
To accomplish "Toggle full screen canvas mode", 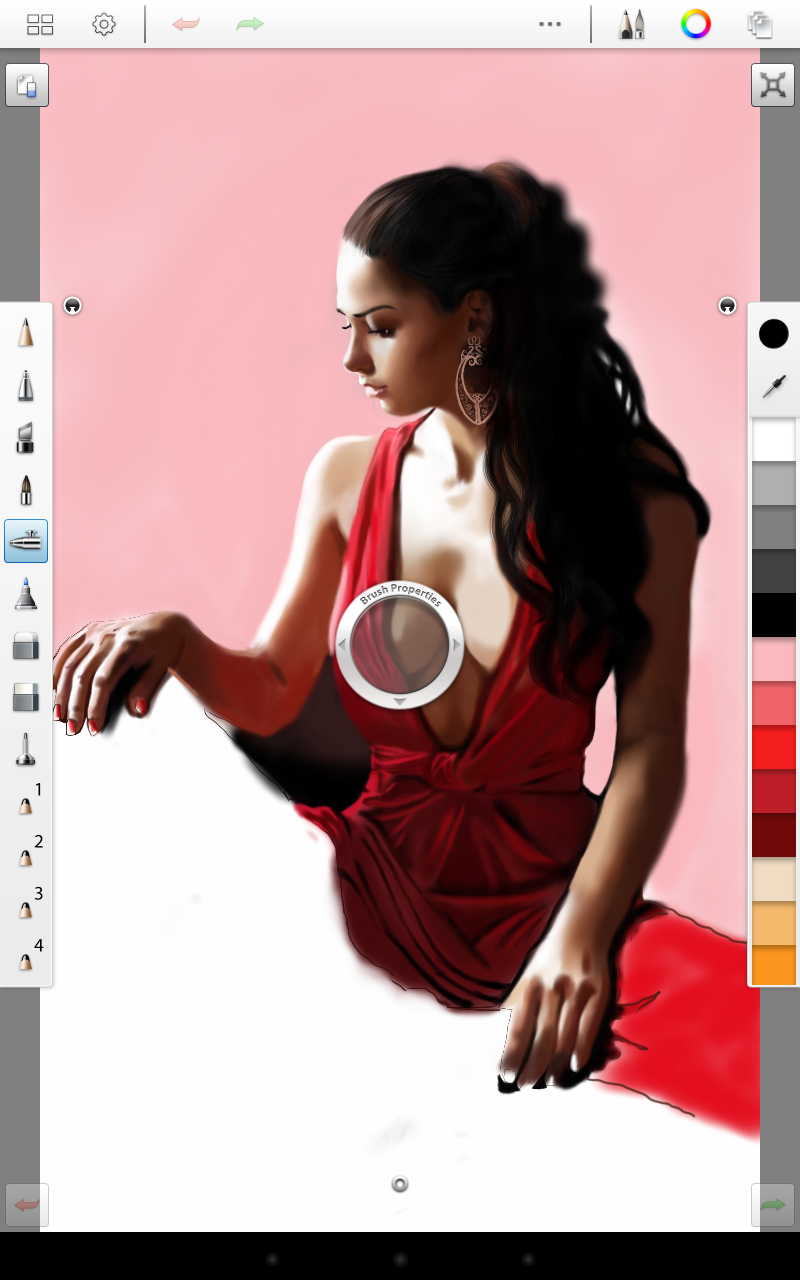I will pos(772,86).
